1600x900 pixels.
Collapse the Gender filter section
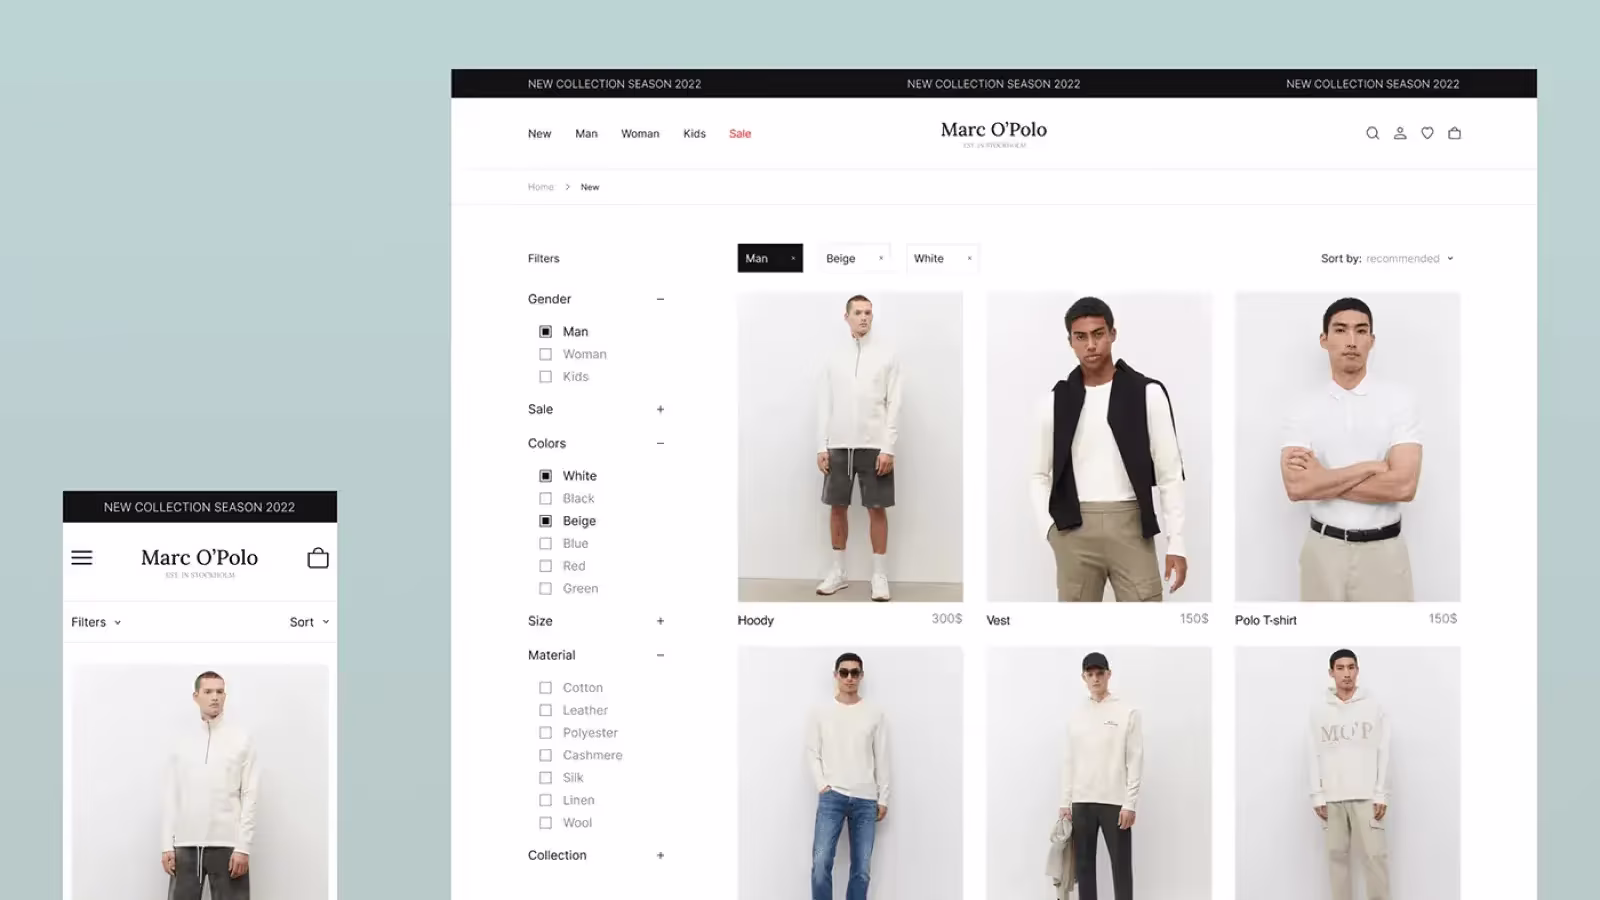[660, 299]
